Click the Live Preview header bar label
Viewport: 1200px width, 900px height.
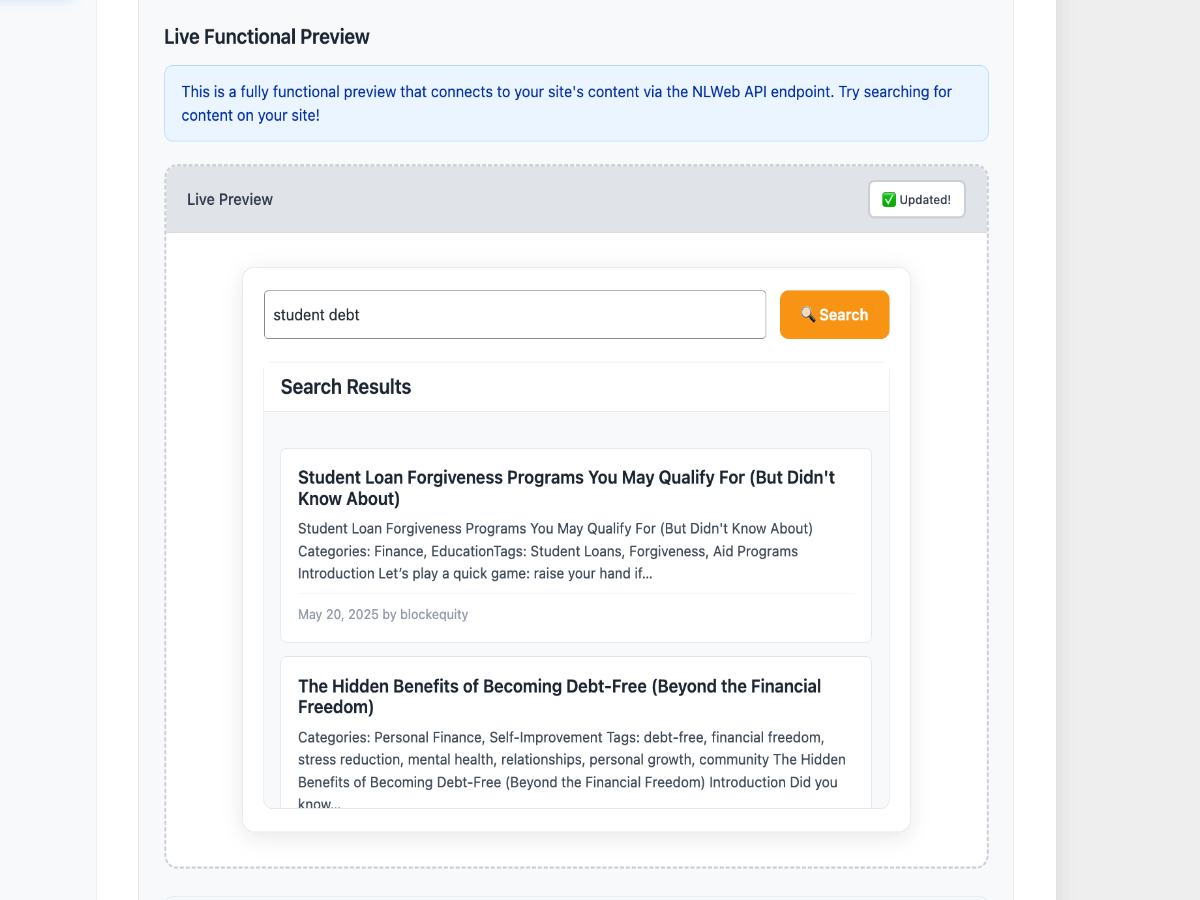tap(230, 199)
